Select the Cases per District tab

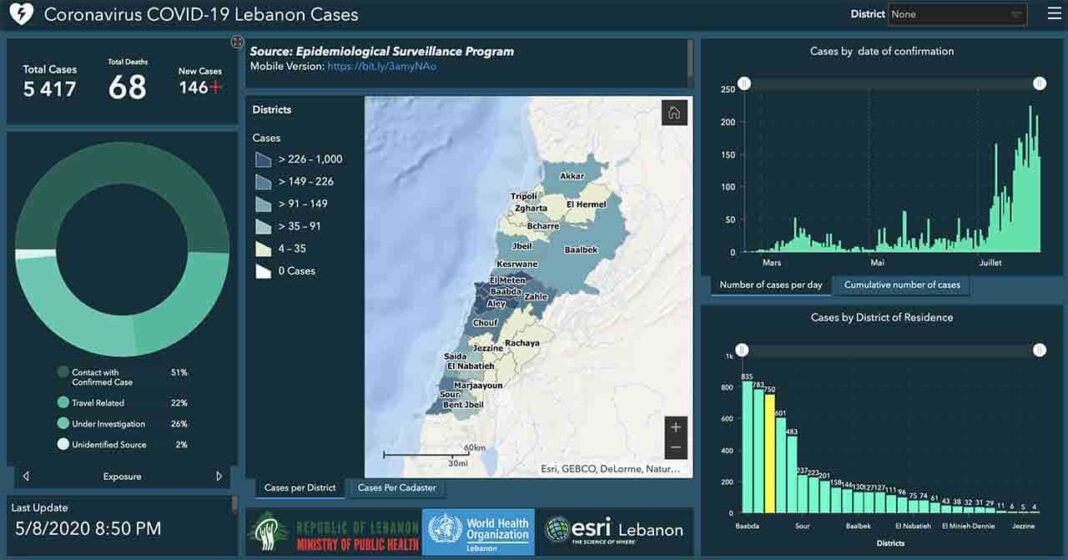click(x=299, y=488)
